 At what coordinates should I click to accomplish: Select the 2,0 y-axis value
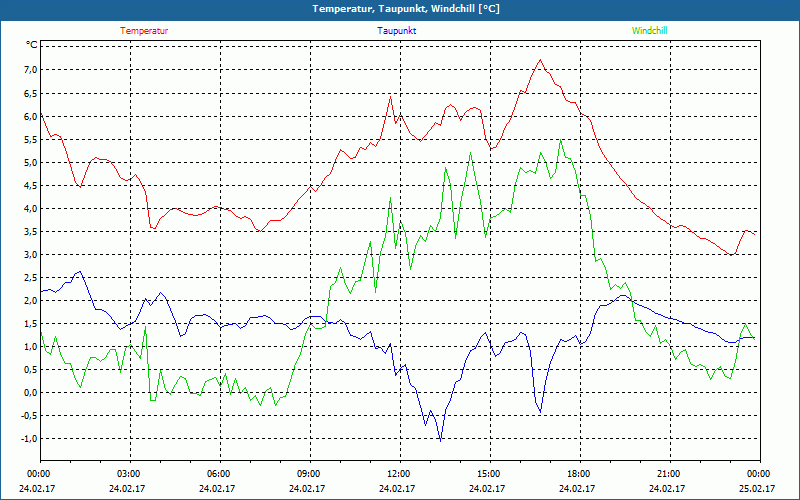click(x=32, y=300)
